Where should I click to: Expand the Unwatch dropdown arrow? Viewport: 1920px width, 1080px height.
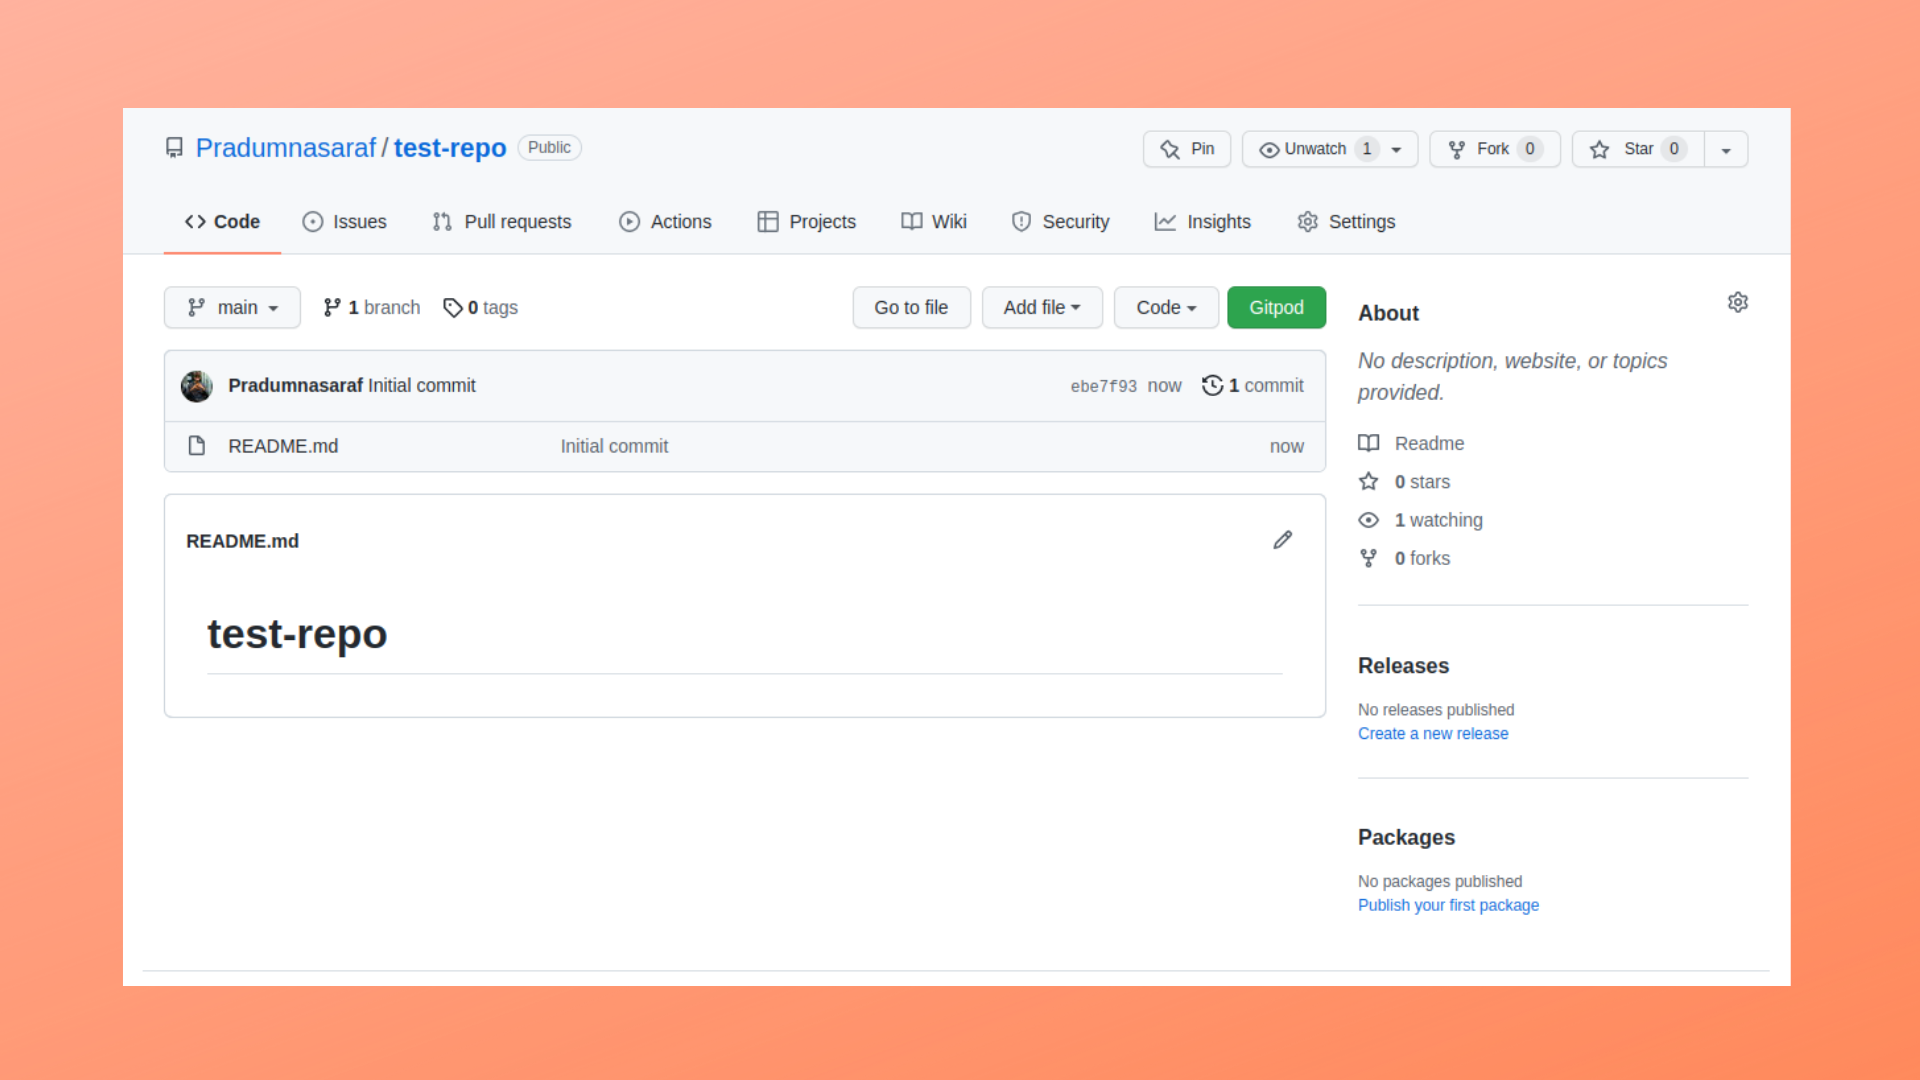point(1397,149)
